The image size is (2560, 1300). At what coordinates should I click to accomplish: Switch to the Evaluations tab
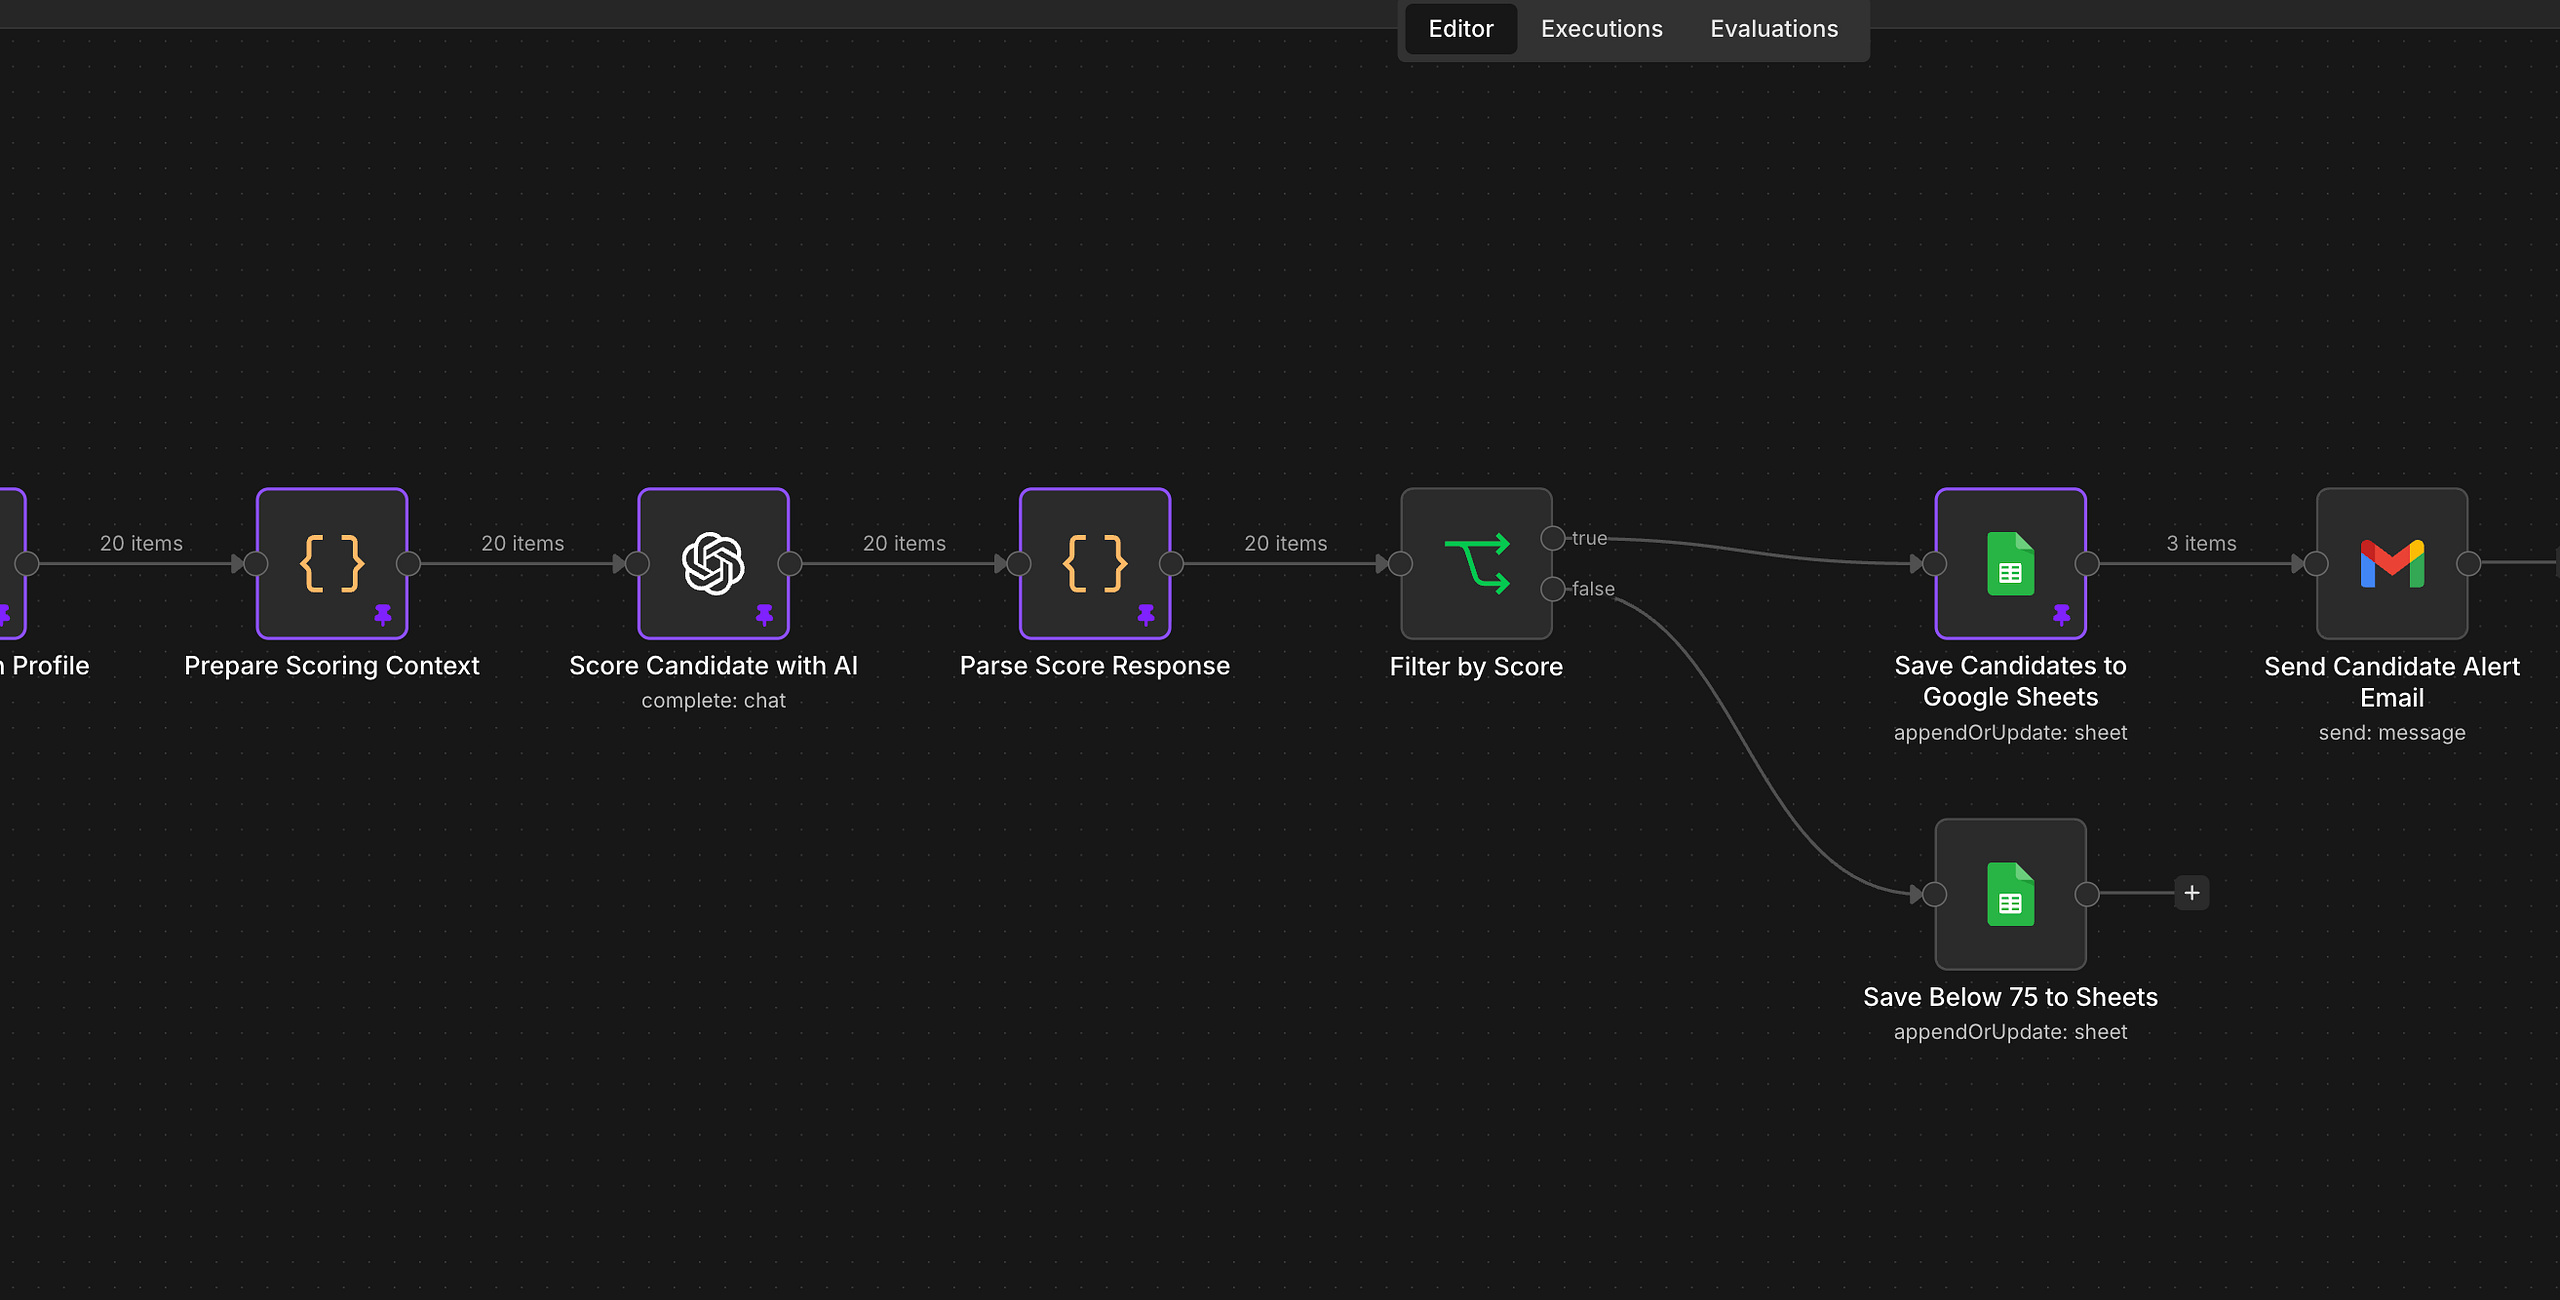(x=1774, y=29)
